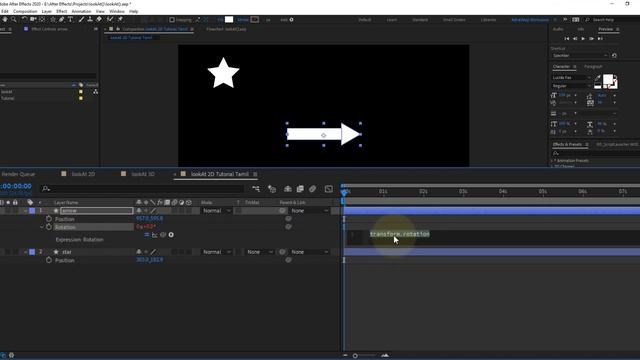Open the star layer Parent dropdown
Image resolution: width=640 pixels, height=360 pixels.
[x=309, y=252]
